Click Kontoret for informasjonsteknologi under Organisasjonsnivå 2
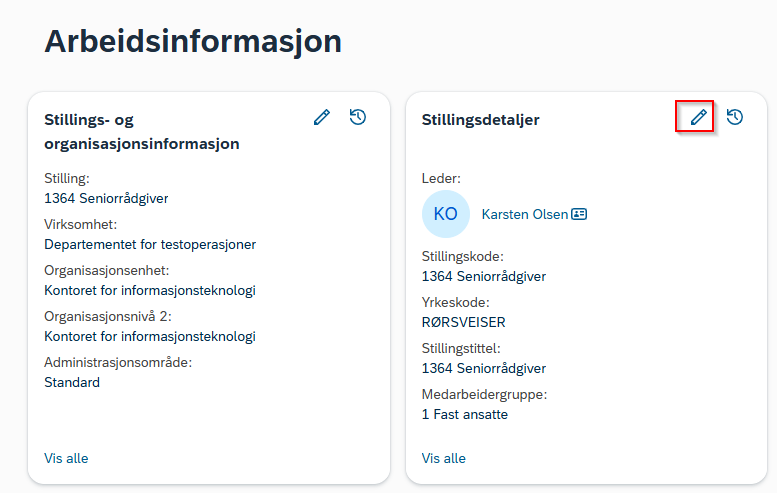This screenshot has width=777, height=493. click(150, 336)
